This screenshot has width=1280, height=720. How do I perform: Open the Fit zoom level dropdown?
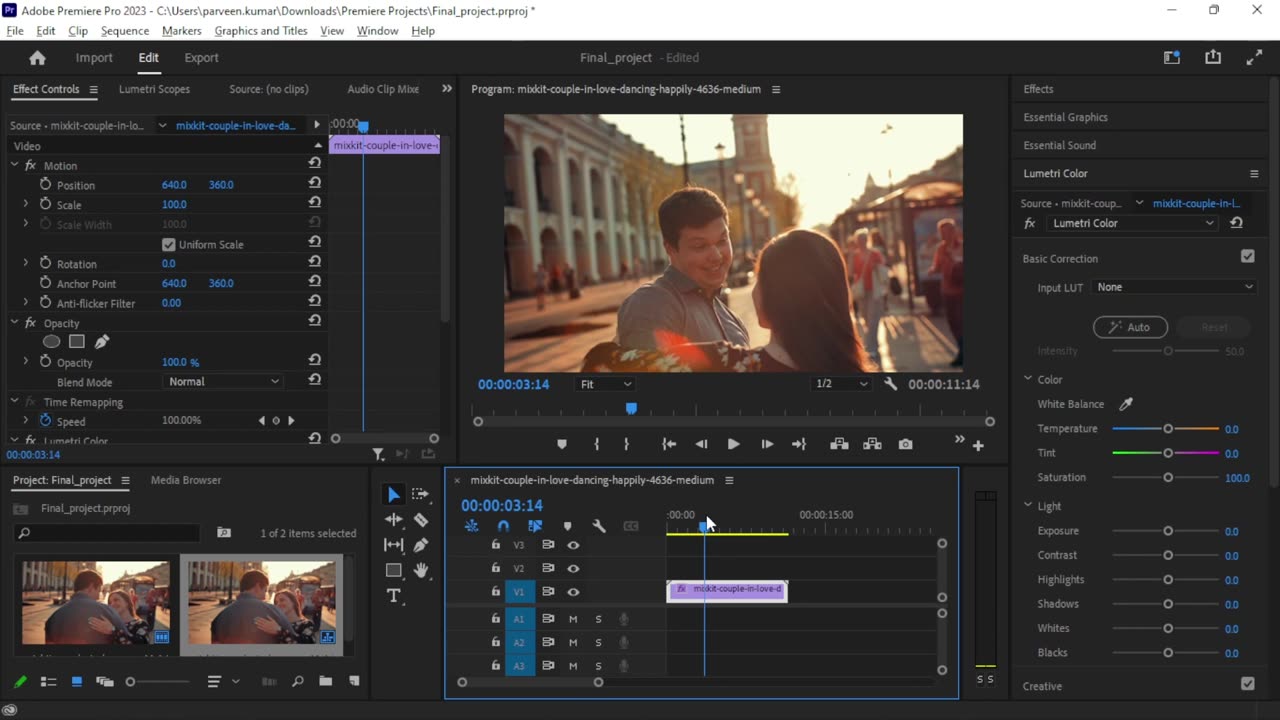606,384
